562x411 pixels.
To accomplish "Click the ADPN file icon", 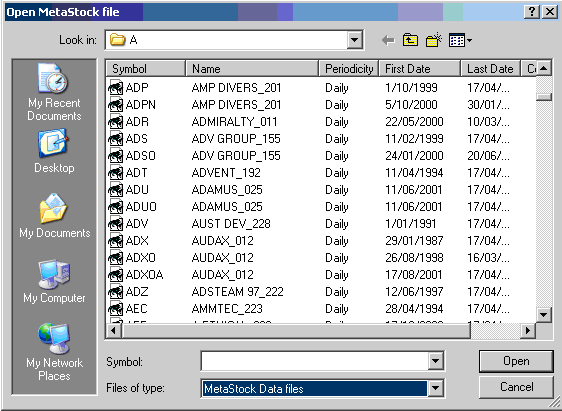I will coord(115,105).
